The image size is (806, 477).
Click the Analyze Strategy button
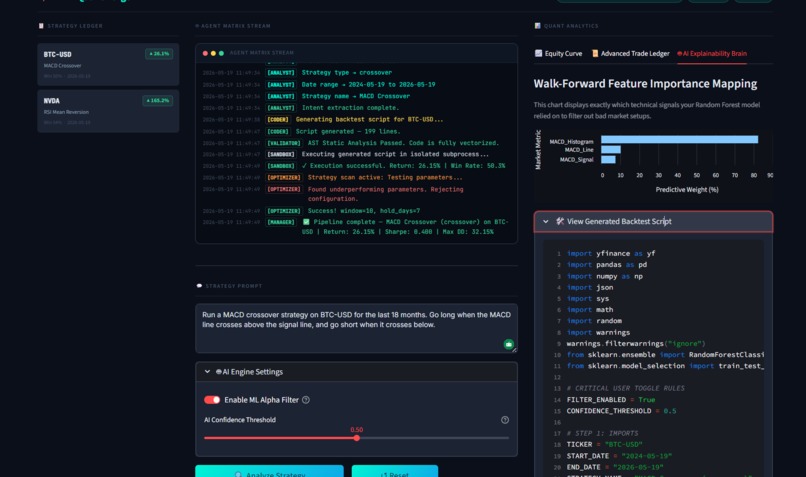coord(269,471)
